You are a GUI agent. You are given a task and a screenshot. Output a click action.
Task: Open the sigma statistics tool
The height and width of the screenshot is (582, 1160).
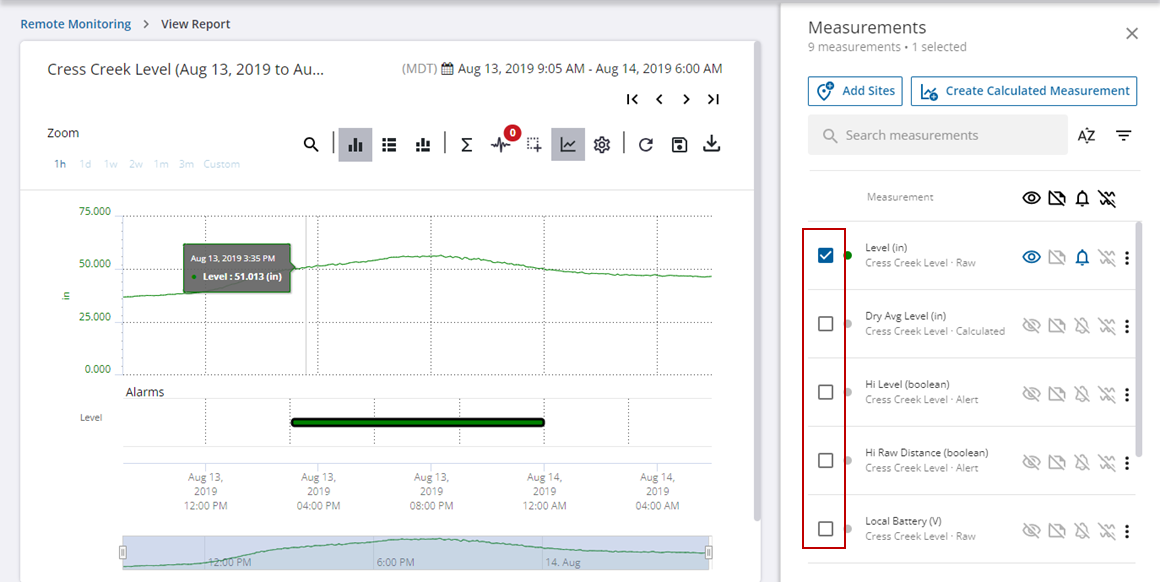coord(466,145)
